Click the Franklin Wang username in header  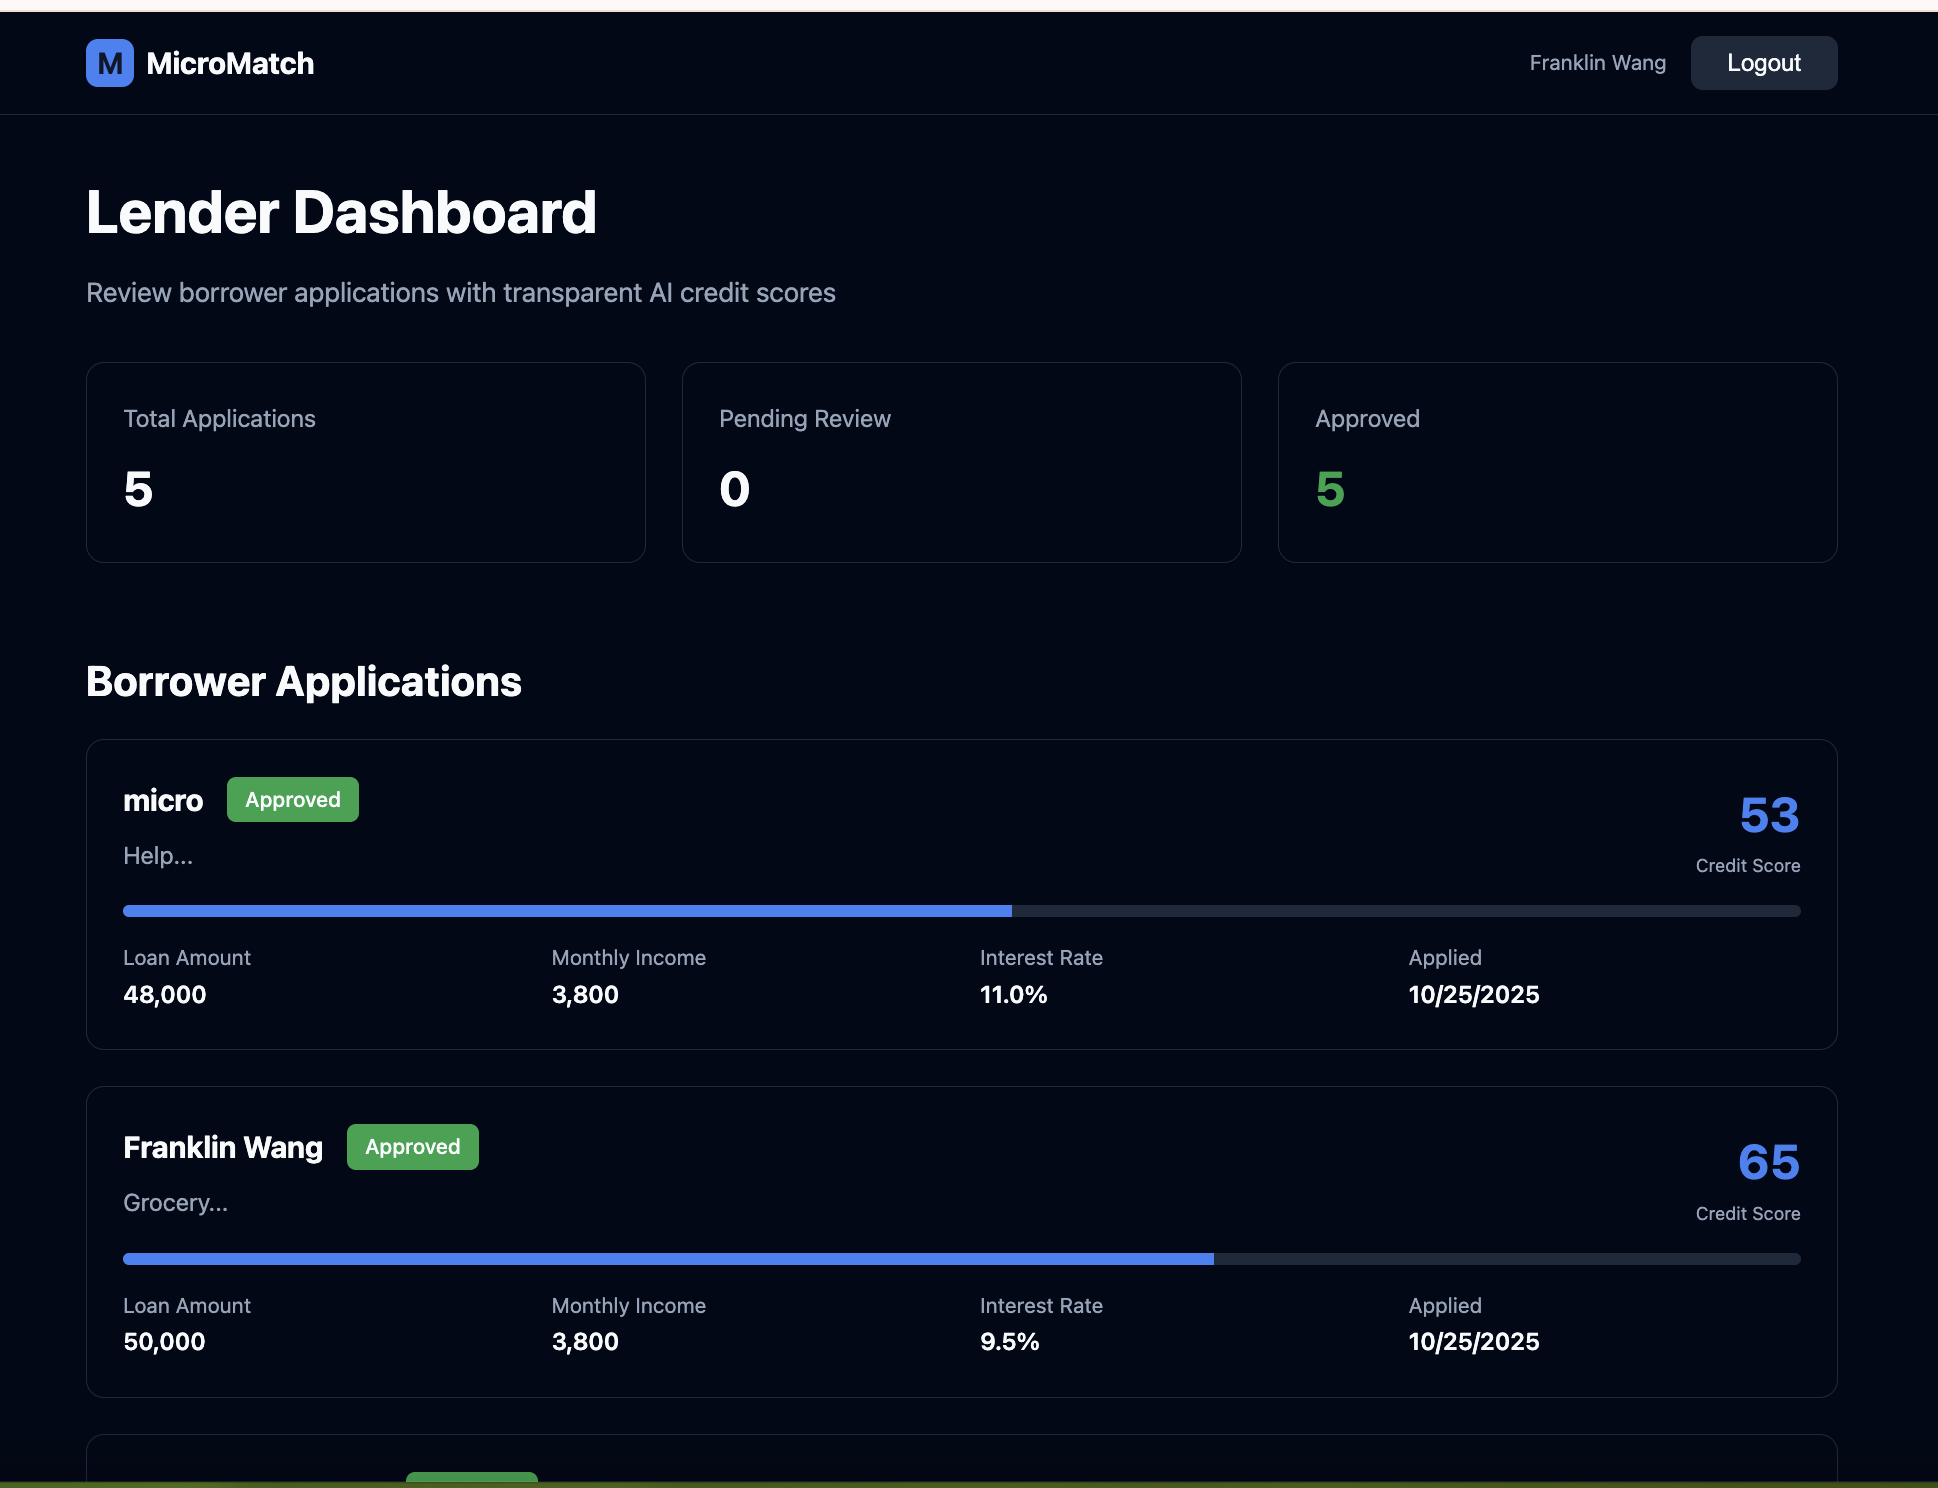[1597, 63]
